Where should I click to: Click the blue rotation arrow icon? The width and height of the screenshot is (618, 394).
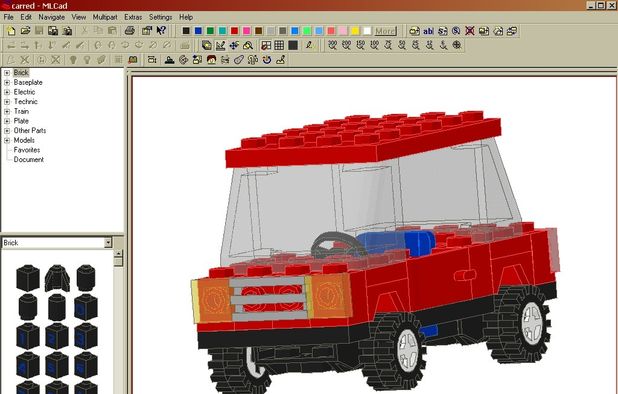[267, 60]
